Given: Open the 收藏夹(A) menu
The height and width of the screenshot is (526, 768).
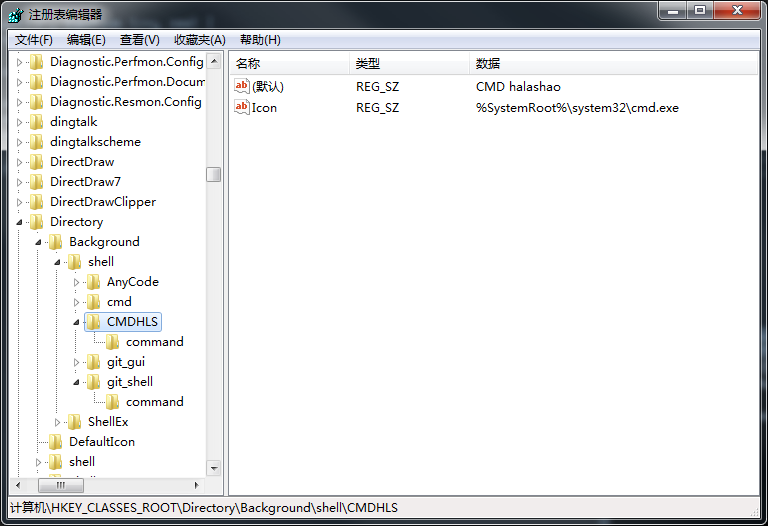Looking at the screenshot, I should [200, 40].
